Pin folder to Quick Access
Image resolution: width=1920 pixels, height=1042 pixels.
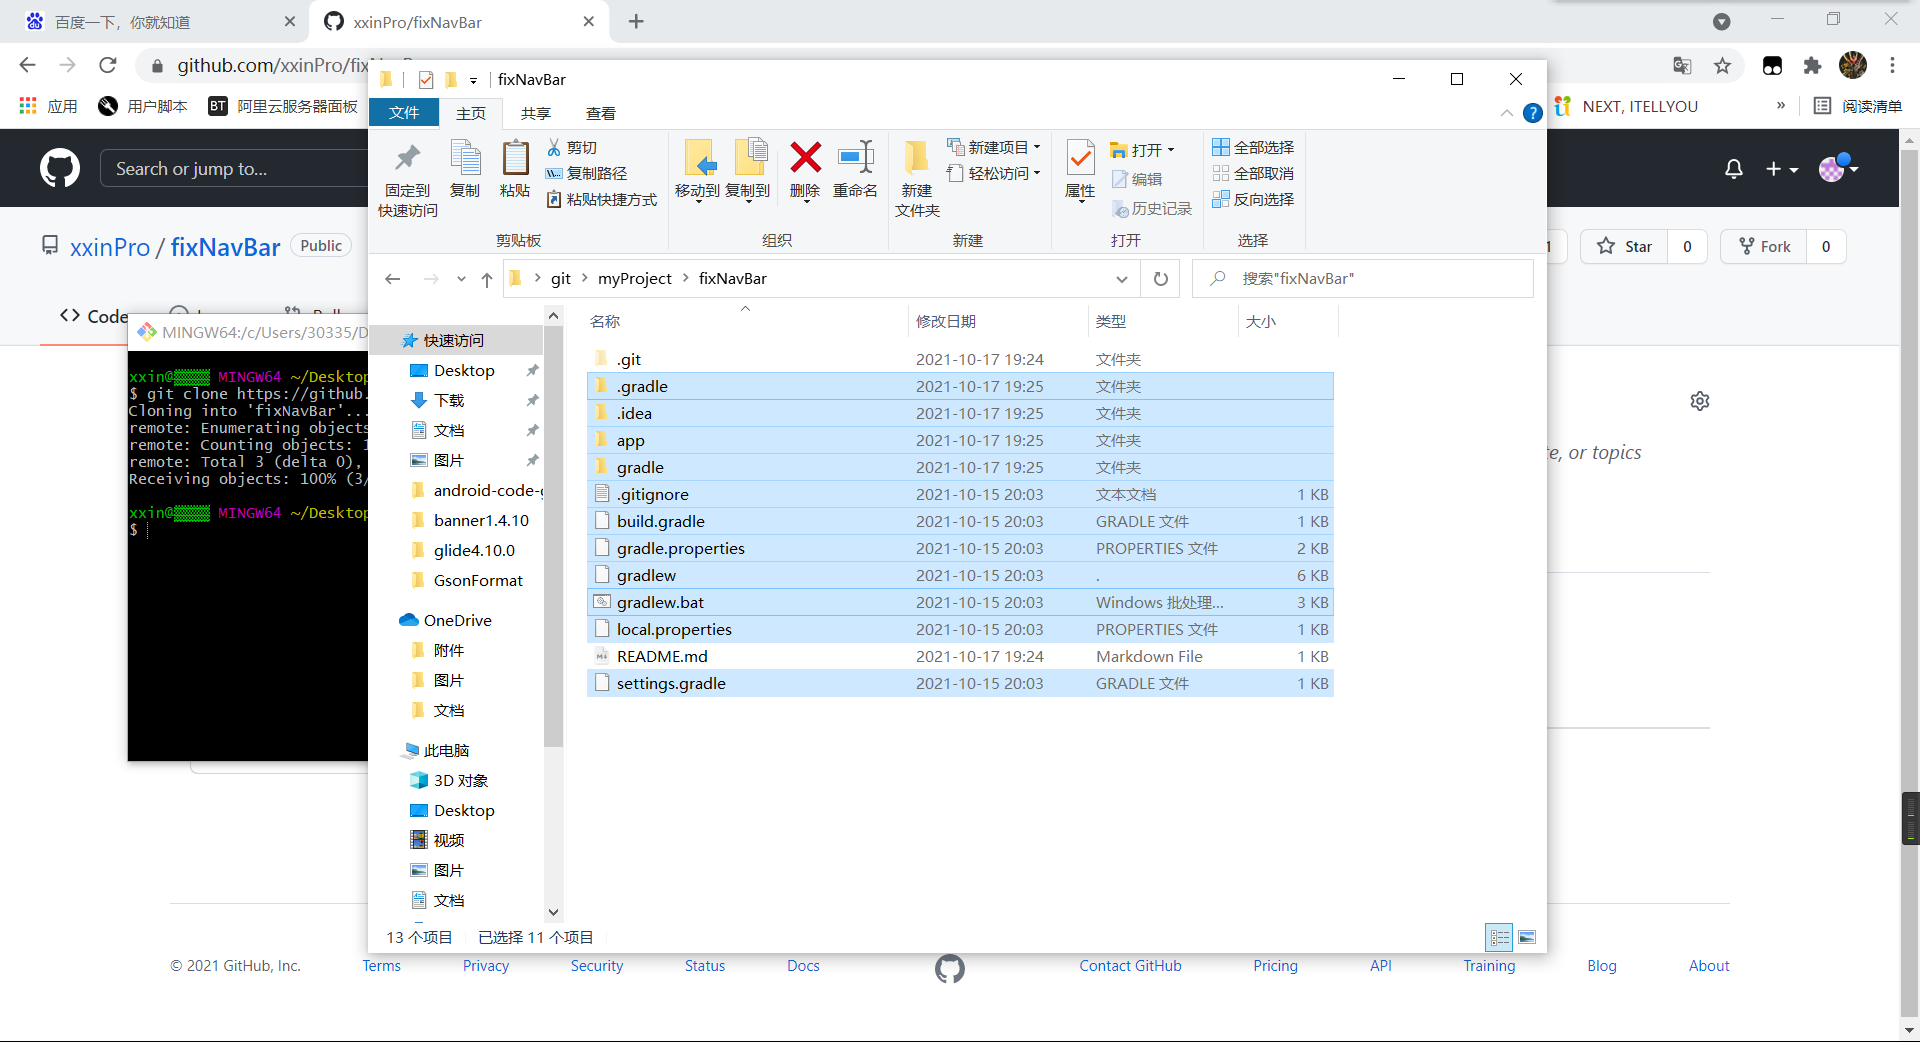coord(407,178)
